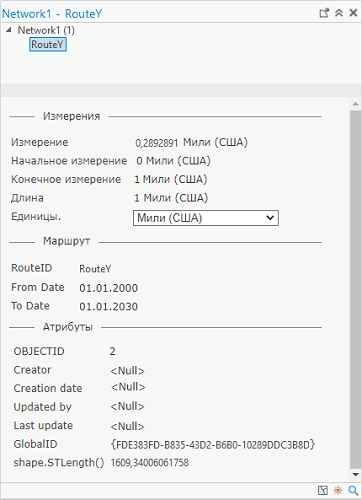Click the From Date value 01.01.2000

(108, 288)
